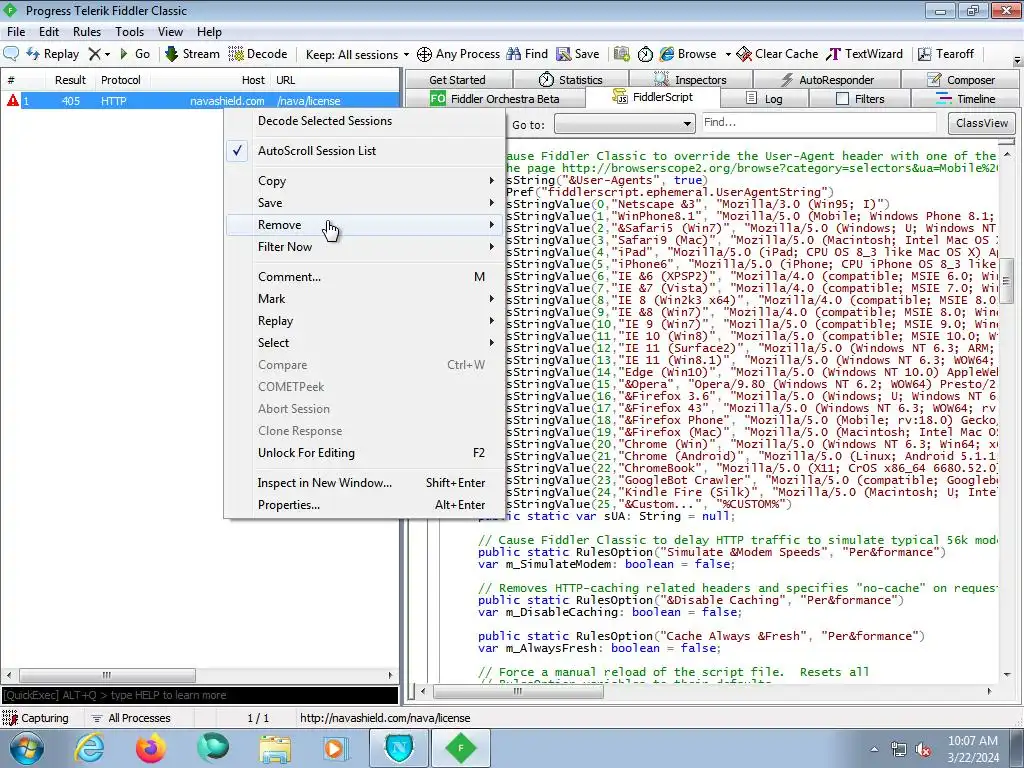Launch Firefox from the taskbar
Screen dimensions: 1024x768
tap(150, 748)
